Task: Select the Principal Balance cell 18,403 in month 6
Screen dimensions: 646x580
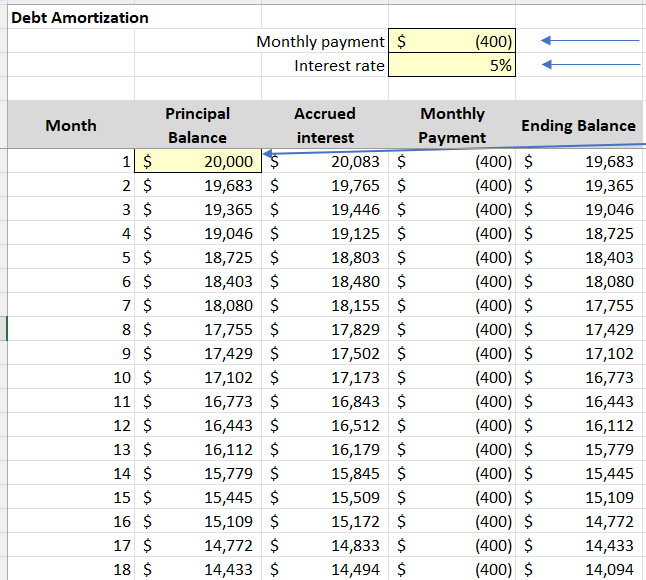Action: [x=198, y=281]
